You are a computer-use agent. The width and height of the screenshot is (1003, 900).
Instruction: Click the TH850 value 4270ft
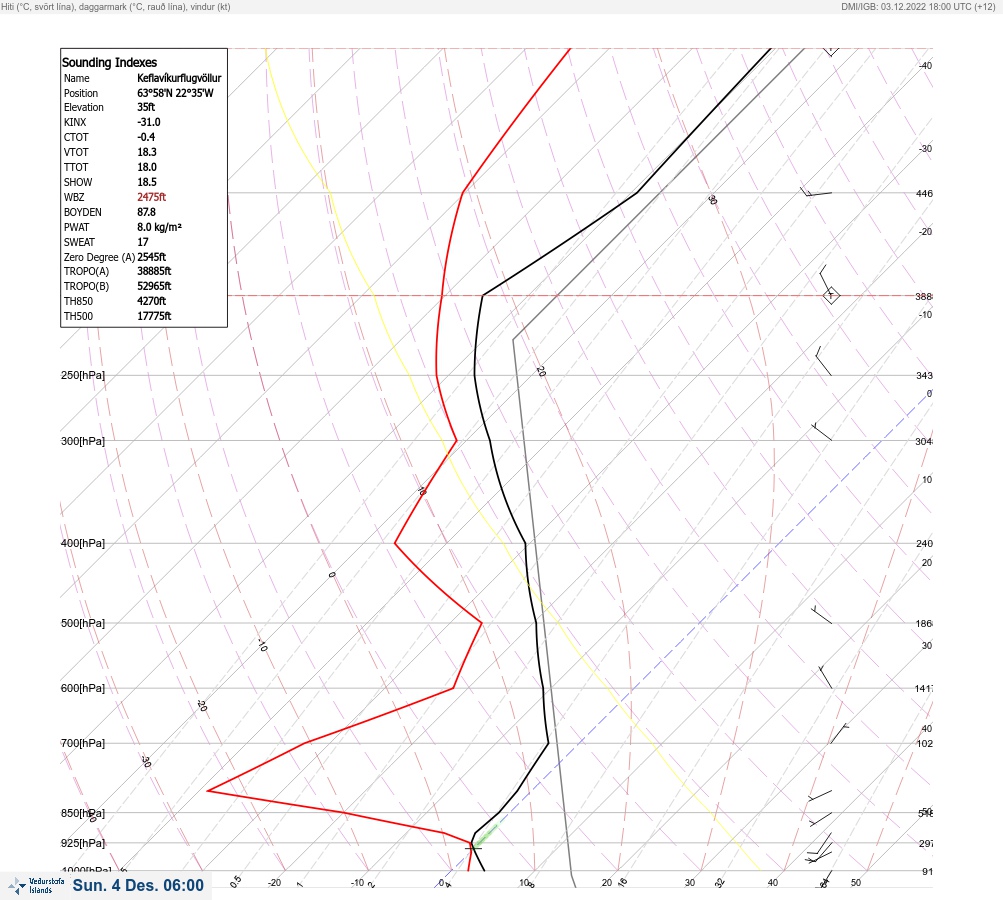point(152,301)
